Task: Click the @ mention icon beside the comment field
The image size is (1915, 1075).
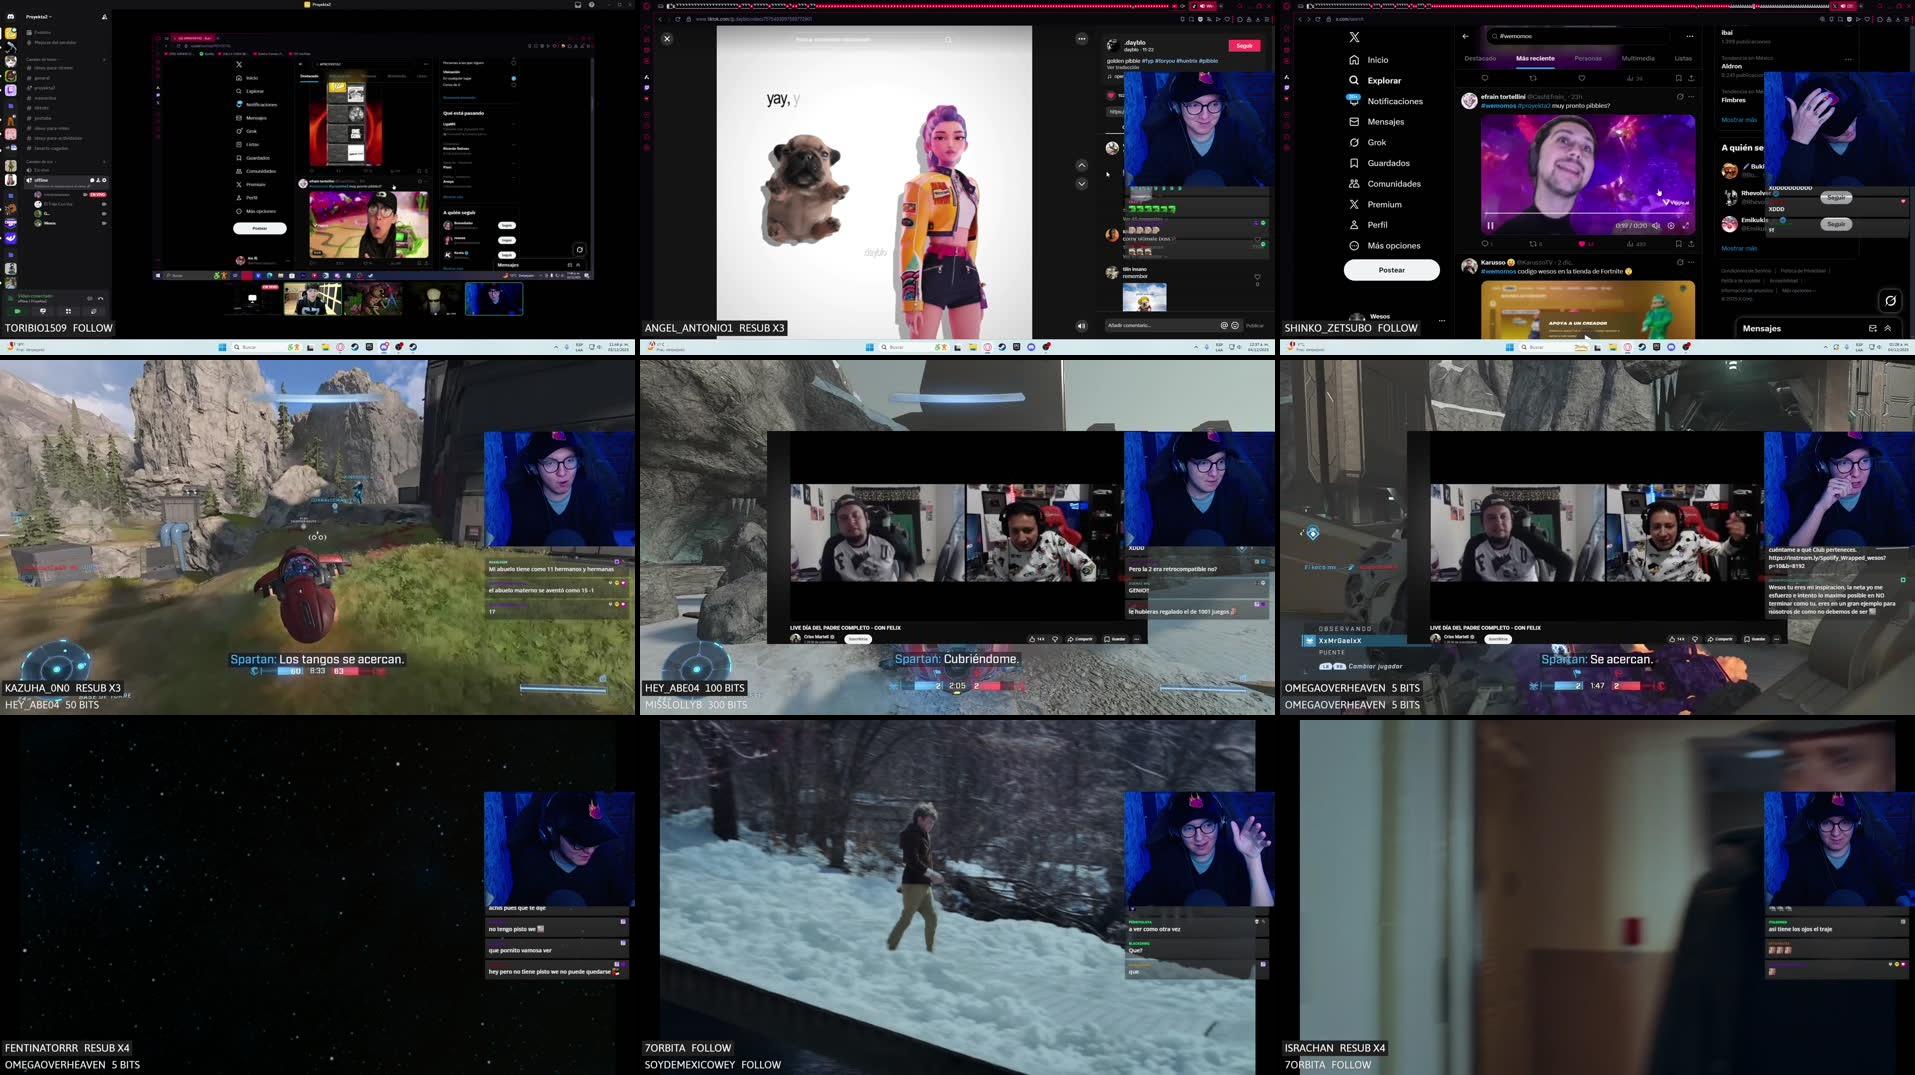Action: 1224,325
